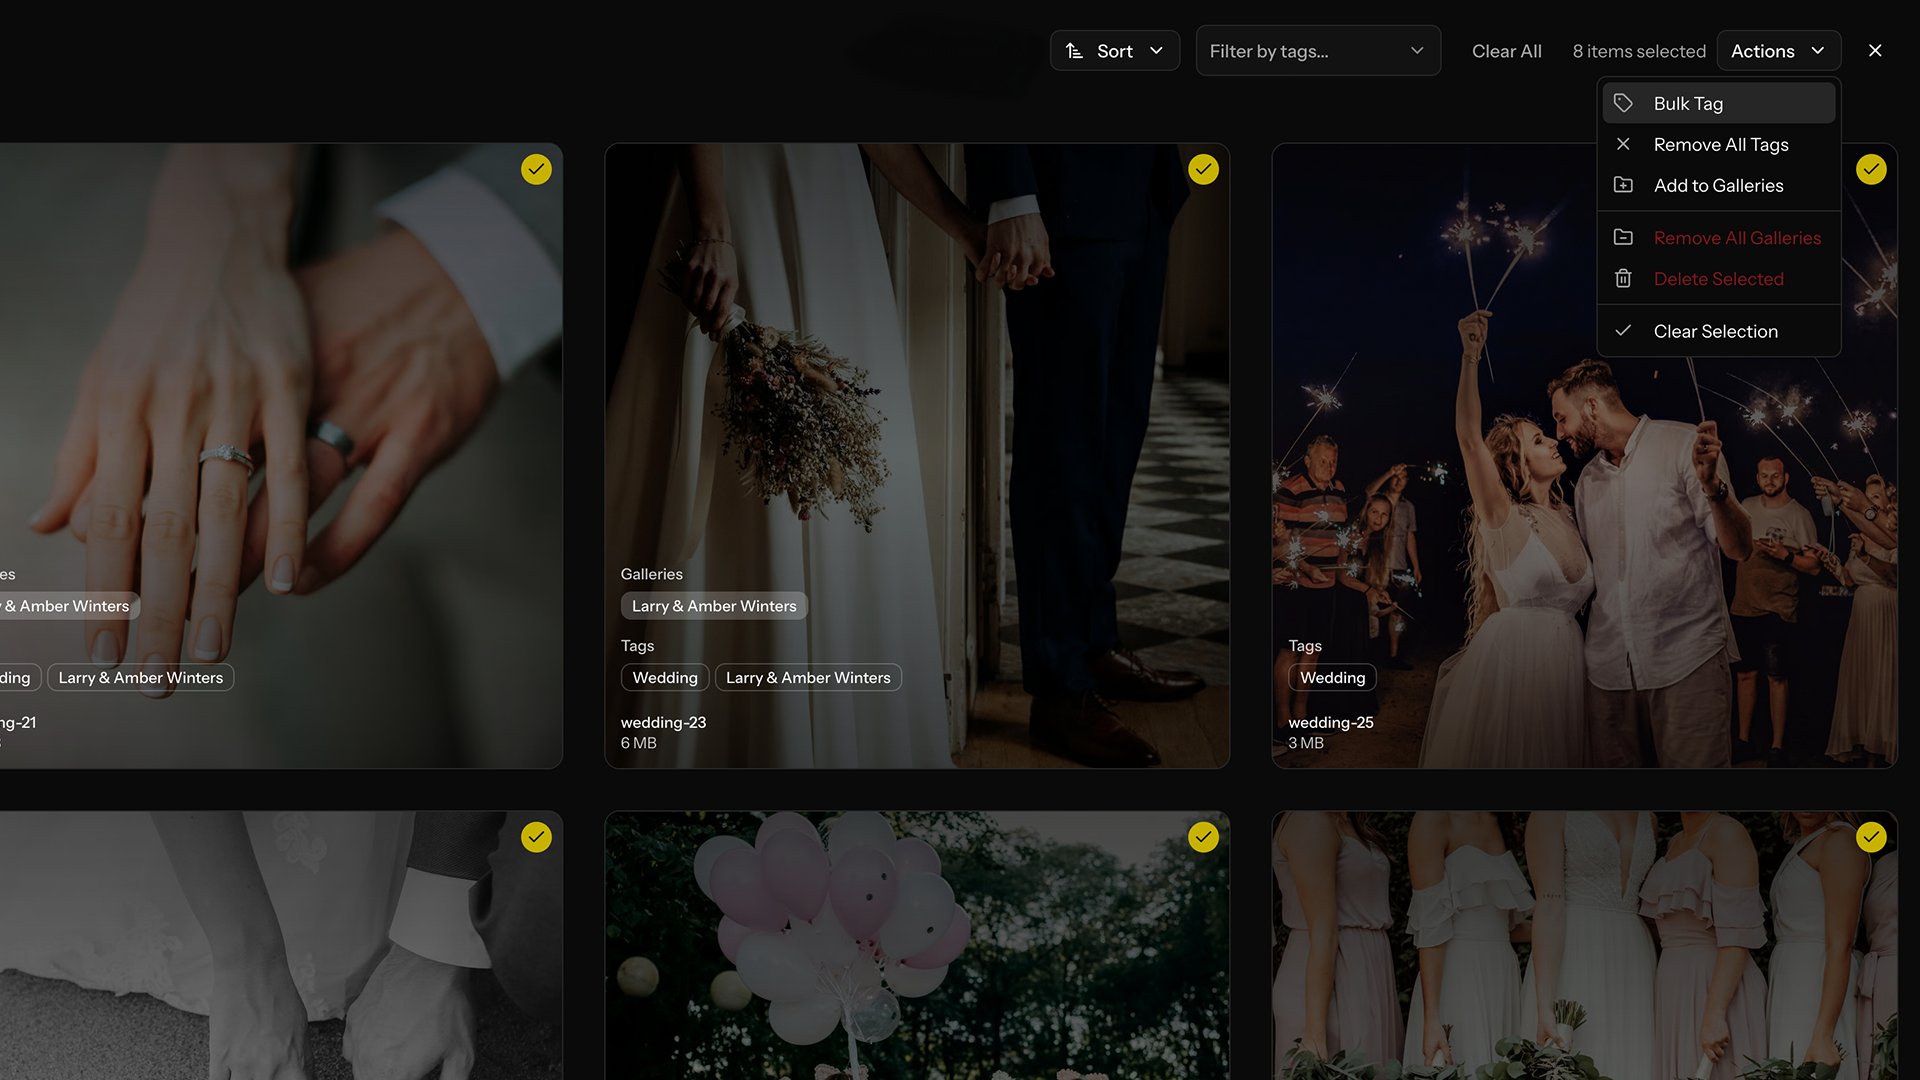Click the X icon beside Remove All Tags
Screen dimensions: 1920x1080
[x=1623, y=144]
